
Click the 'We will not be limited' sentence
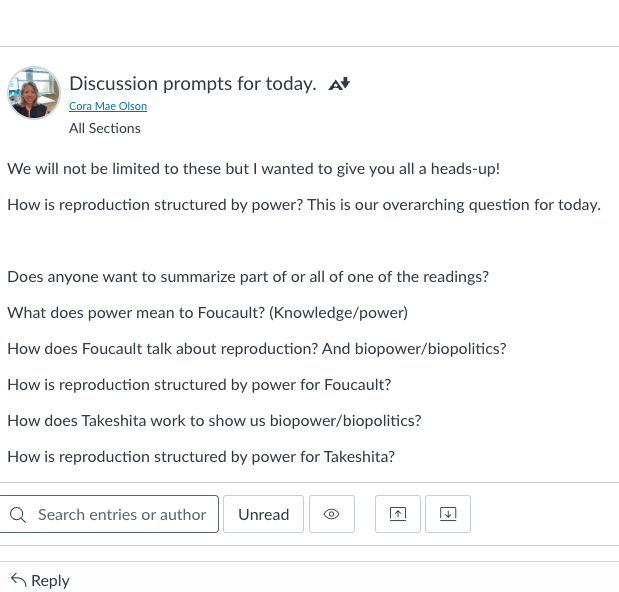point(253,169)
